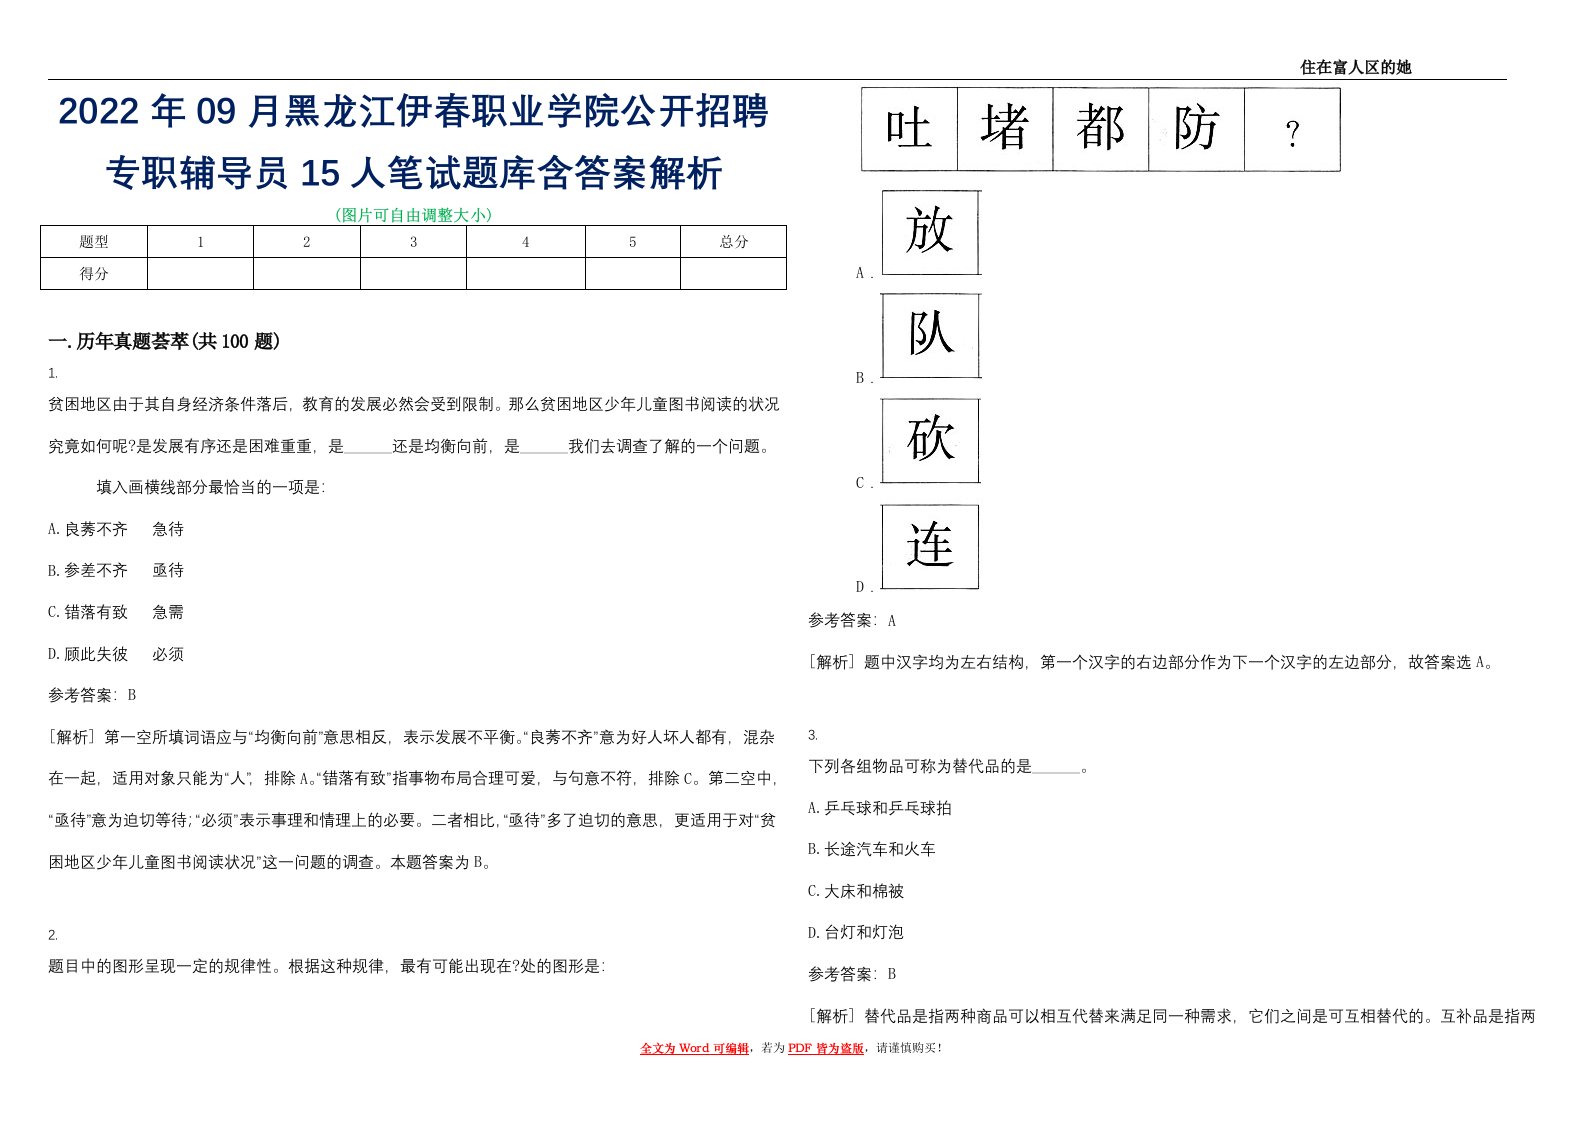Click the '都' character box in the sequence
Screen dimensions: 1587x1122
[1100, 129]
